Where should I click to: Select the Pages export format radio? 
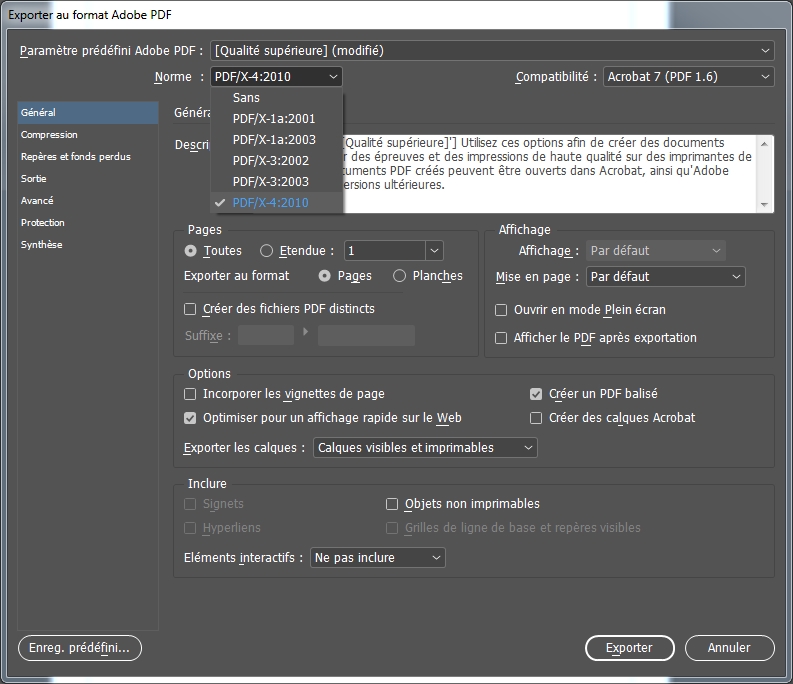325,276
